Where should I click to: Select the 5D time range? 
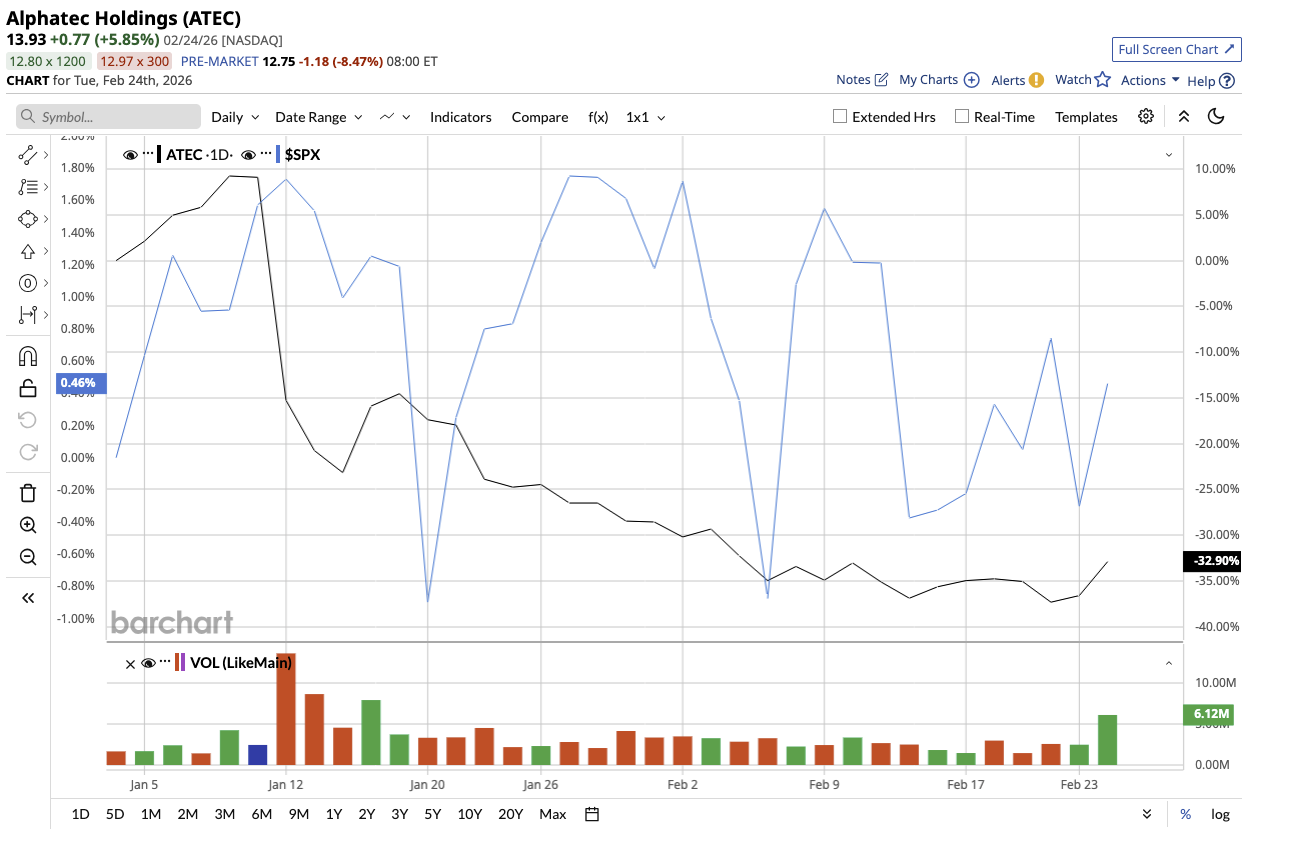click(115, 814)
